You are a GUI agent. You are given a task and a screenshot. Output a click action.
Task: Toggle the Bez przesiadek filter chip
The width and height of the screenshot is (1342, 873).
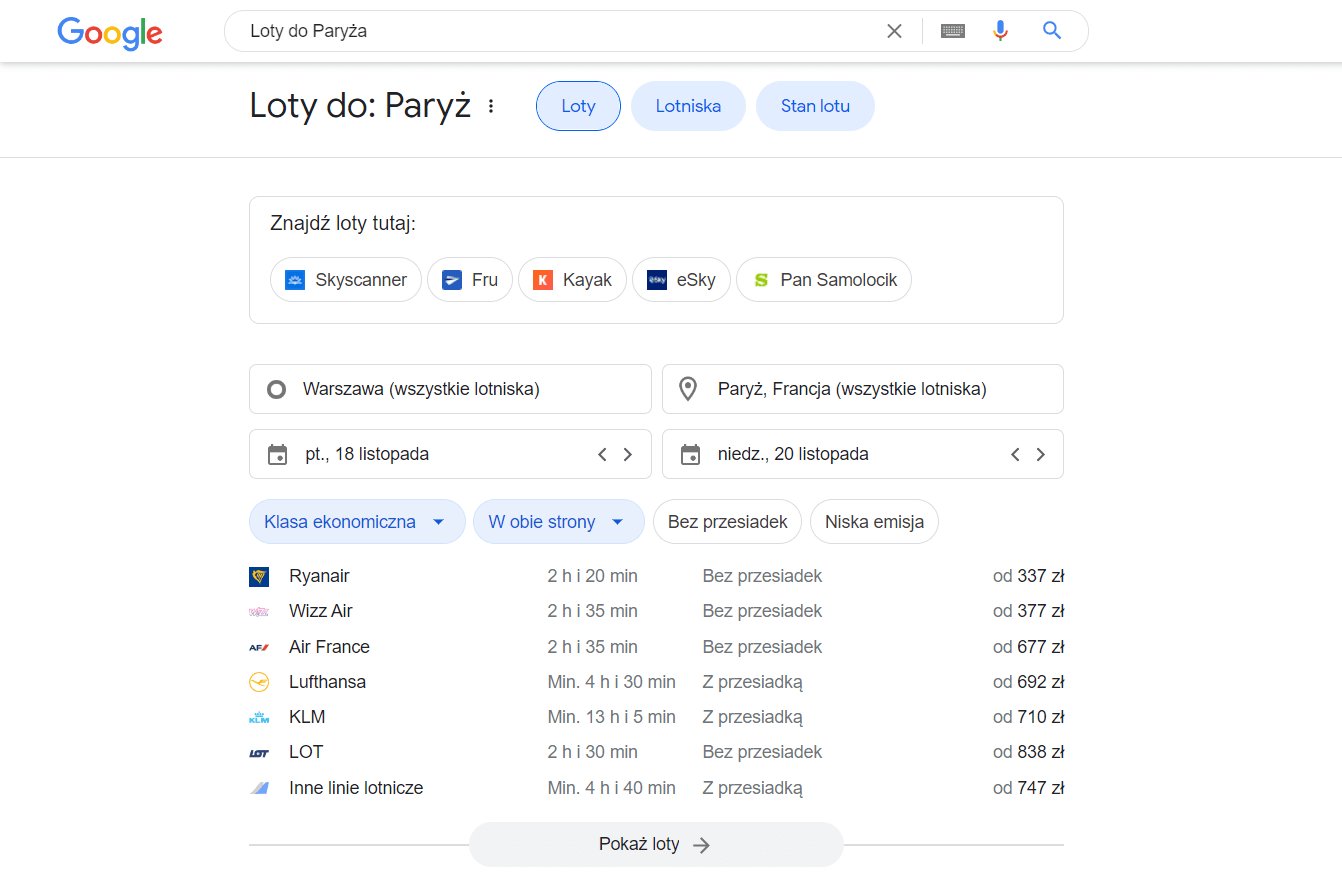tap(727, 521)
